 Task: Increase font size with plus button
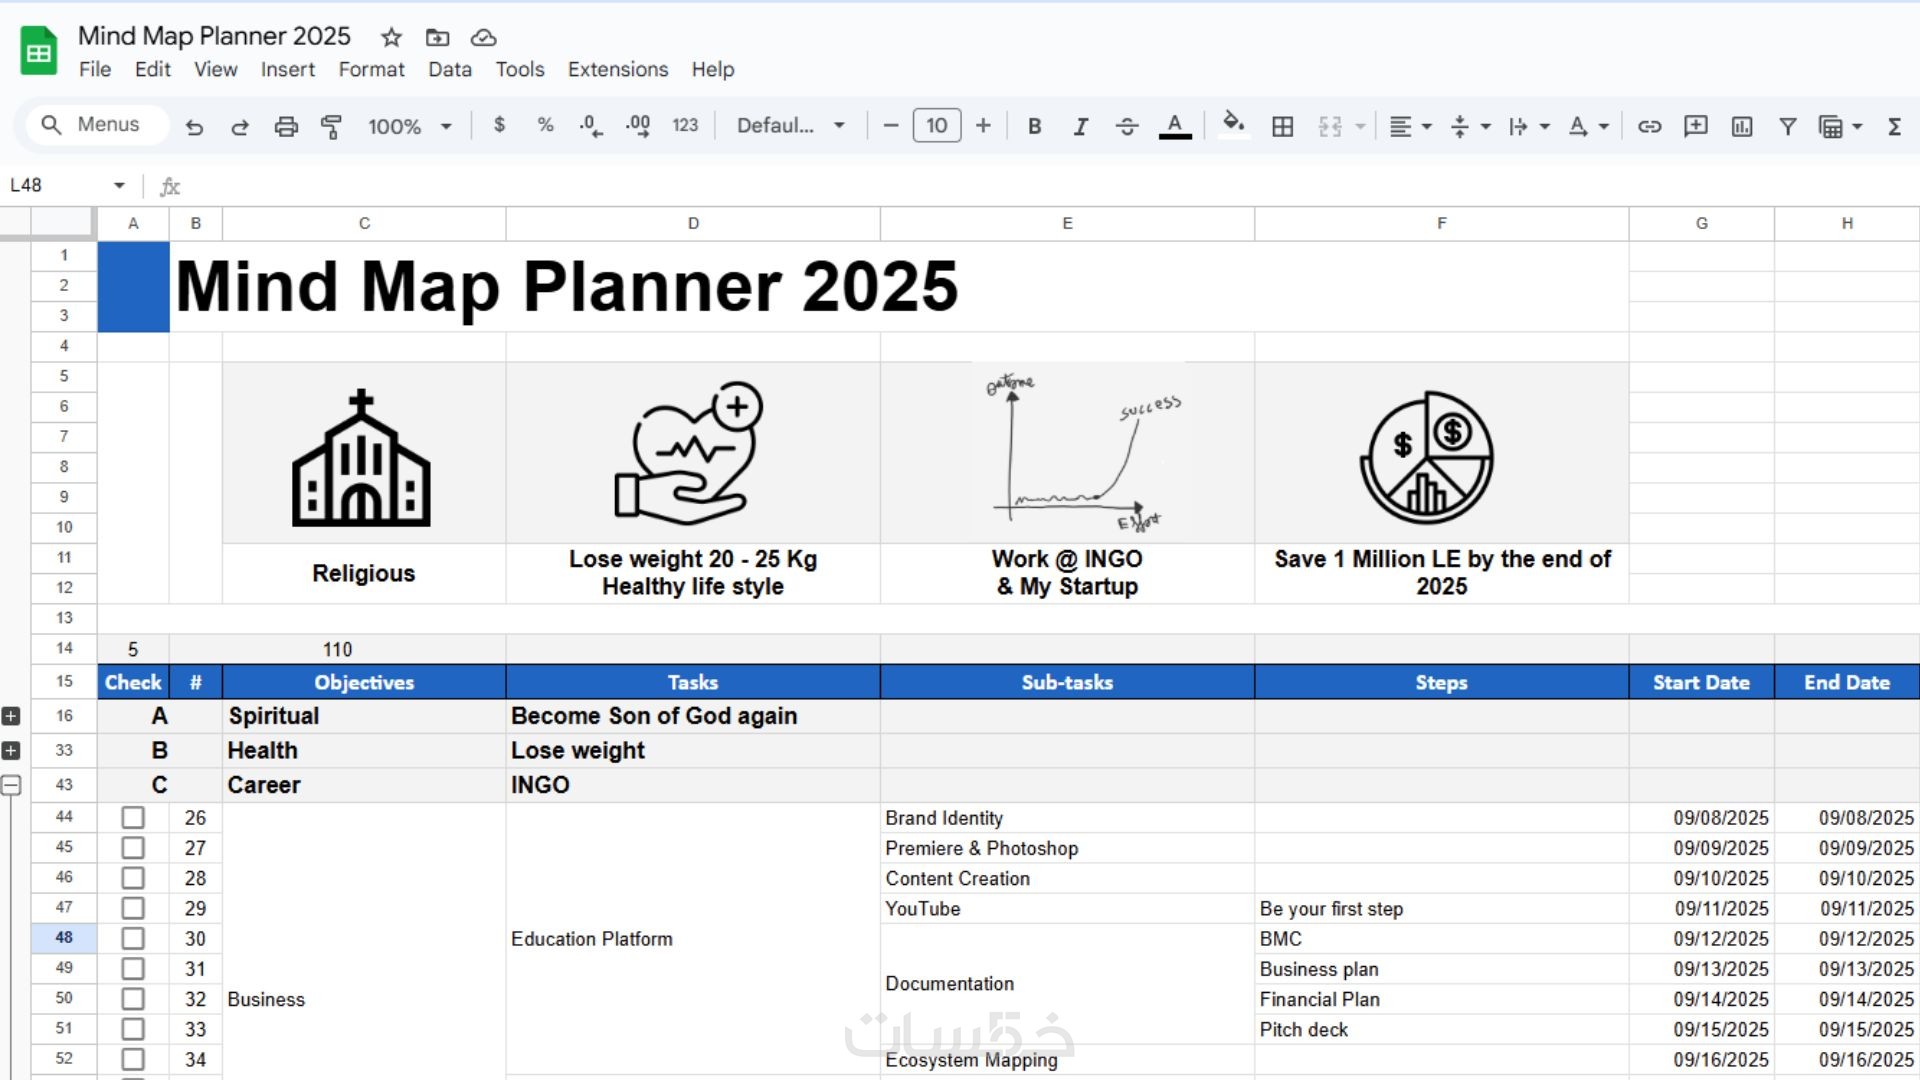[x=983, y=126]
